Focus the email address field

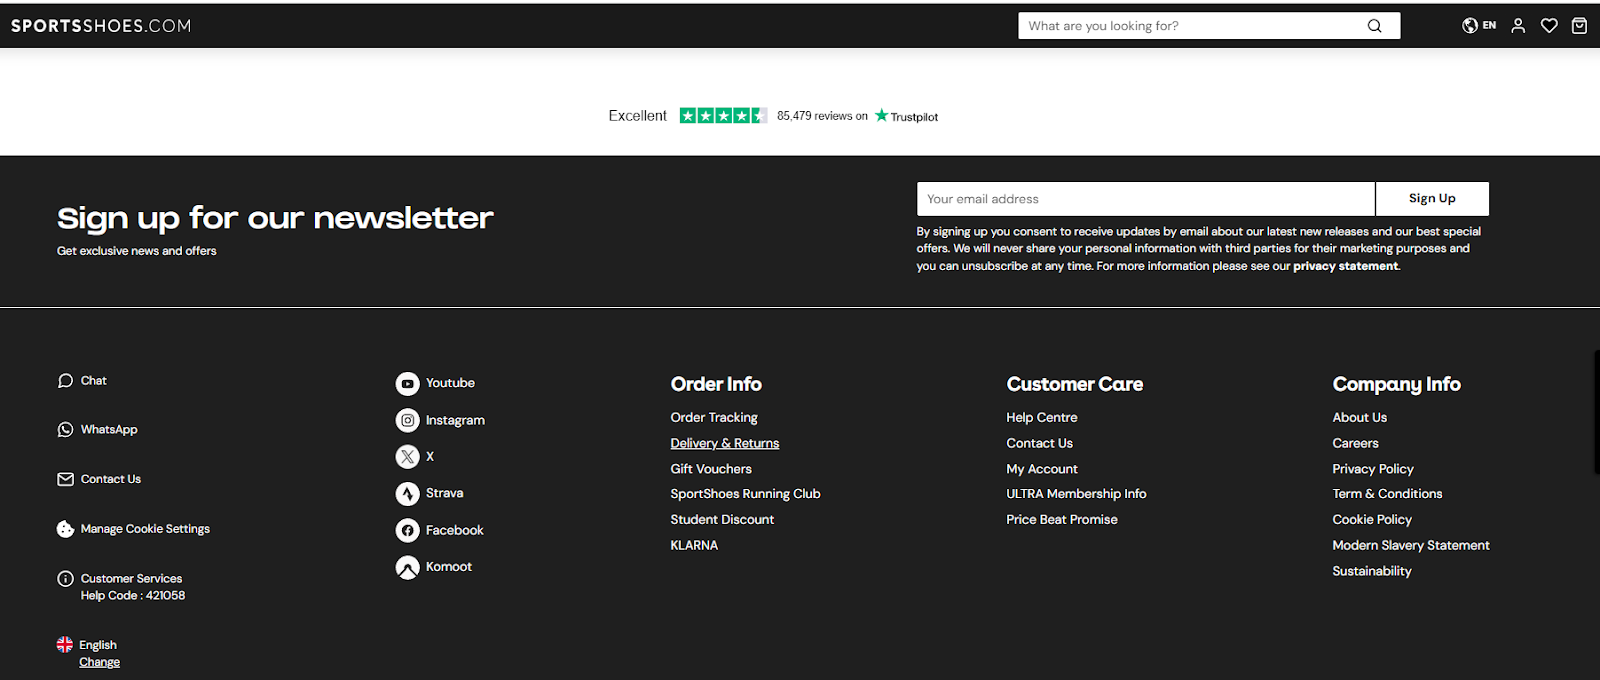click(x=1145, y=199)
